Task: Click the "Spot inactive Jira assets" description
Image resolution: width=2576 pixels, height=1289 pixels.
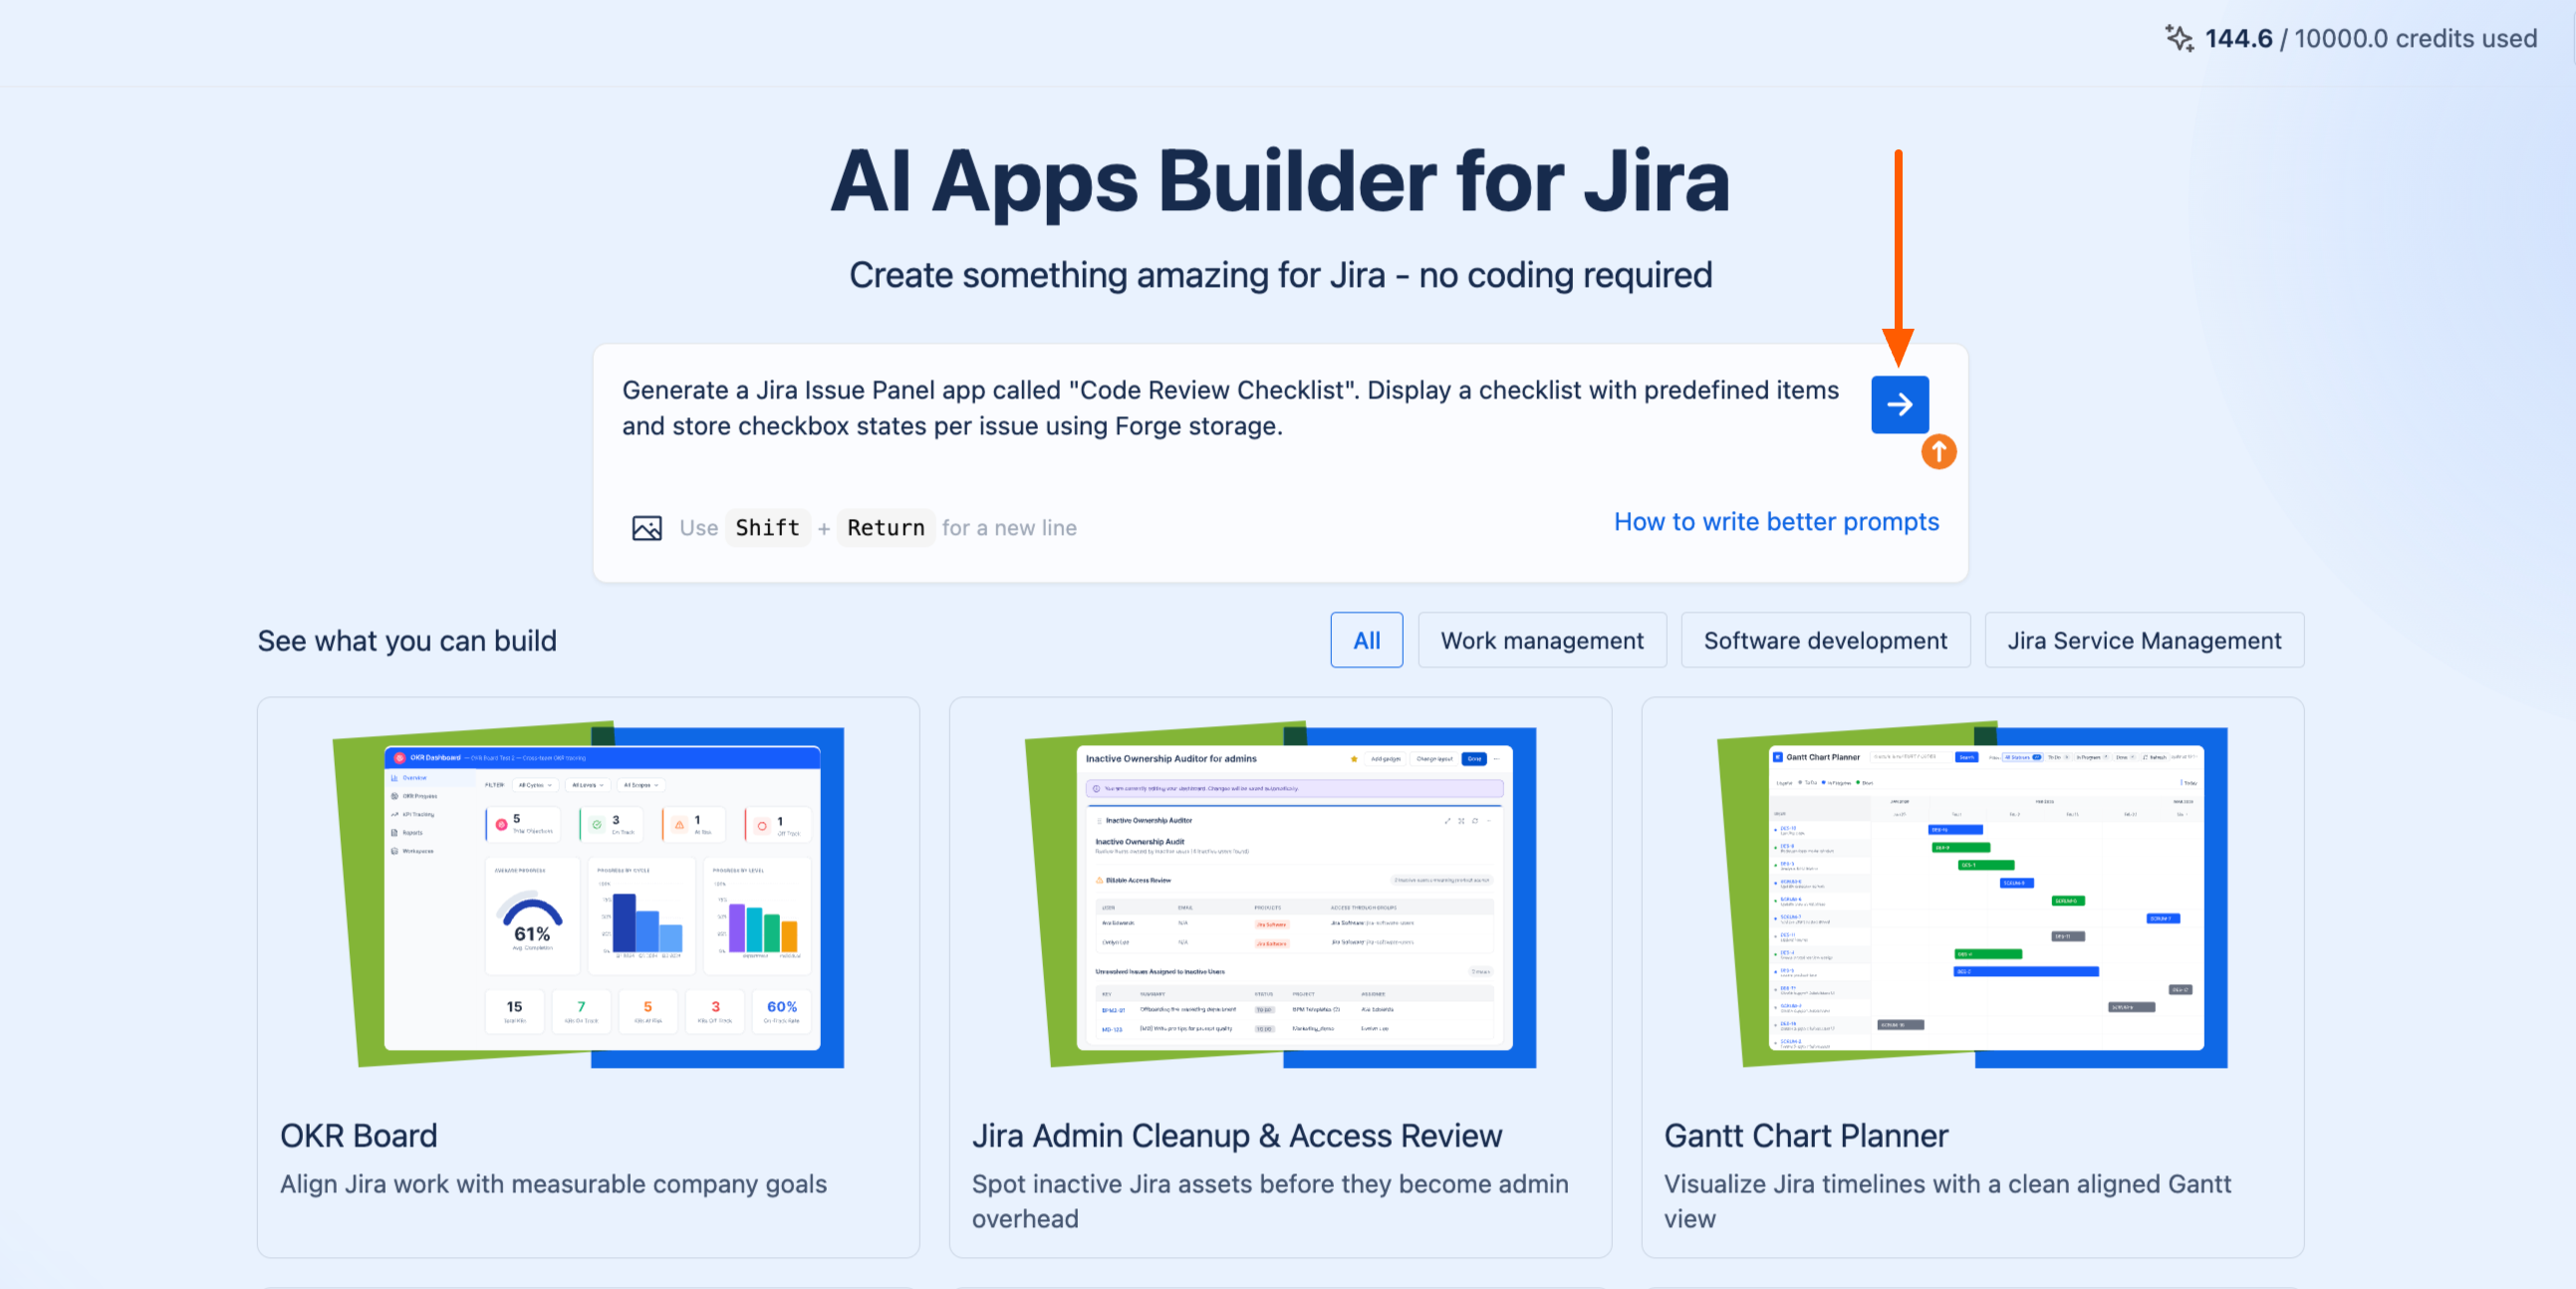Action: coord(1270,1201)
